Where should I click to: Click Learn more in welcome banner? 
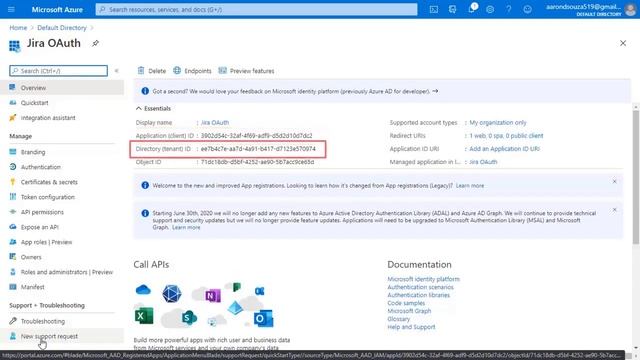470,186
